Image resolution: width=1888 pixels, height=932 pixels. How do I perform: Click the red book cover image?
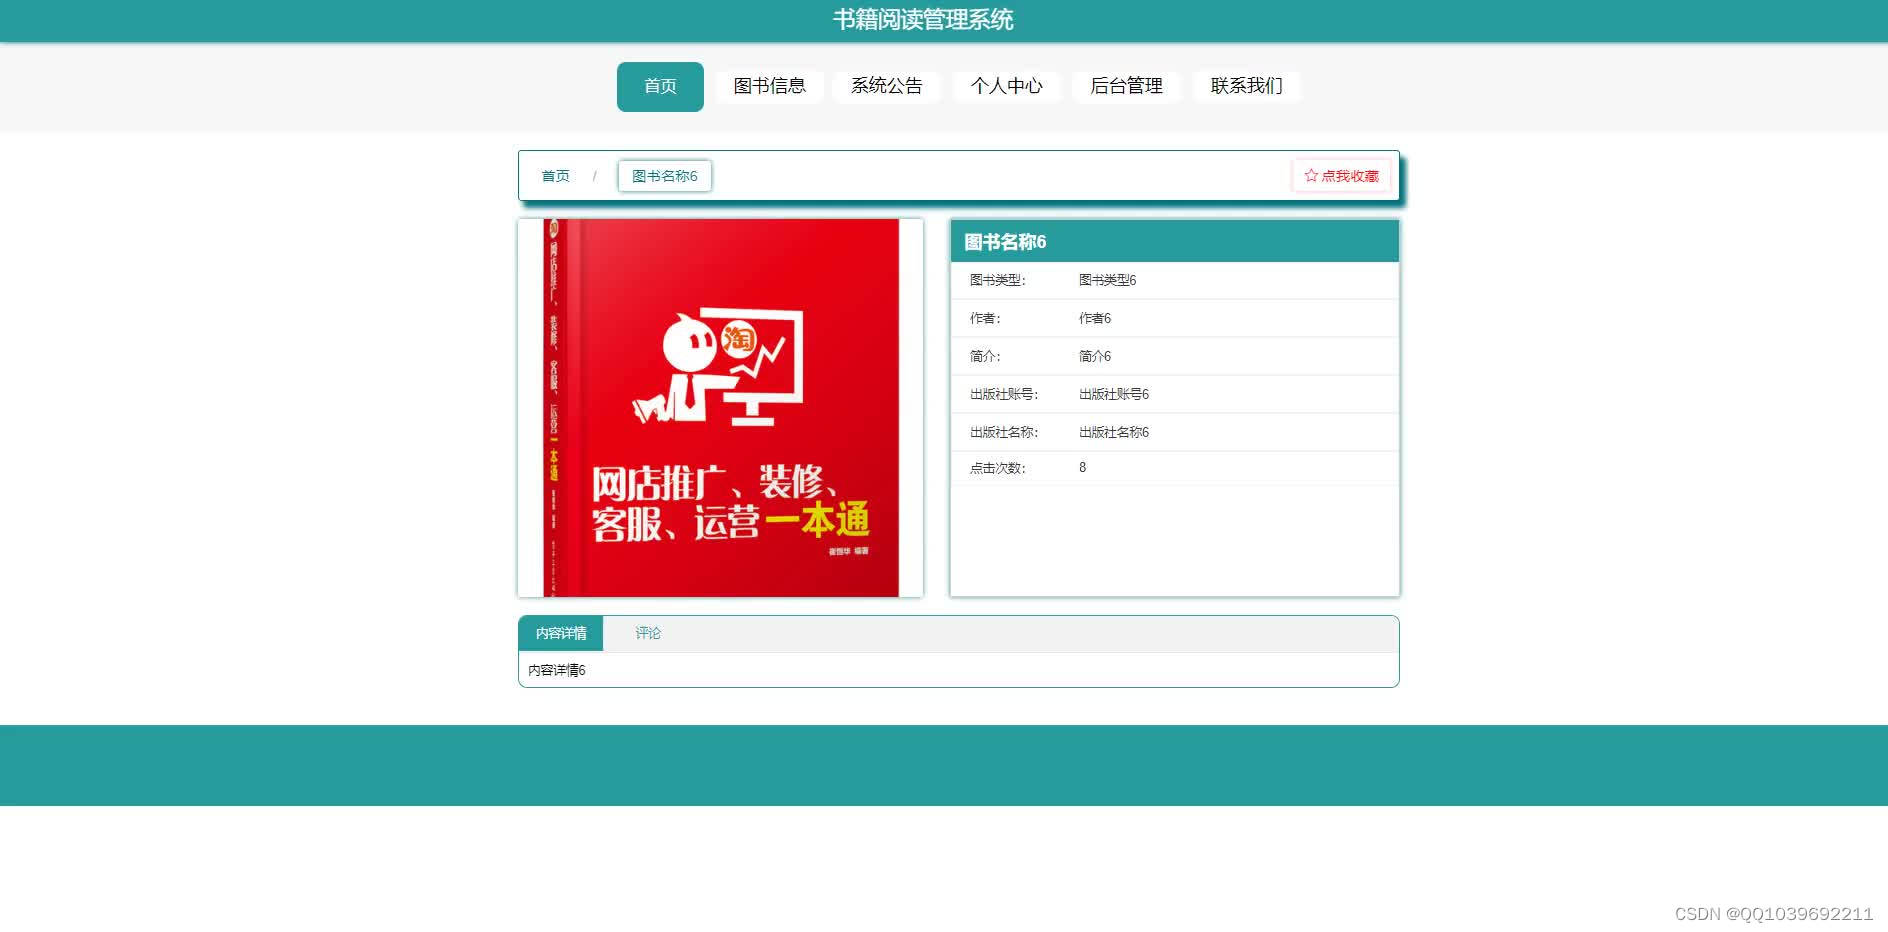pyautogui.click(x=719, y=407)
